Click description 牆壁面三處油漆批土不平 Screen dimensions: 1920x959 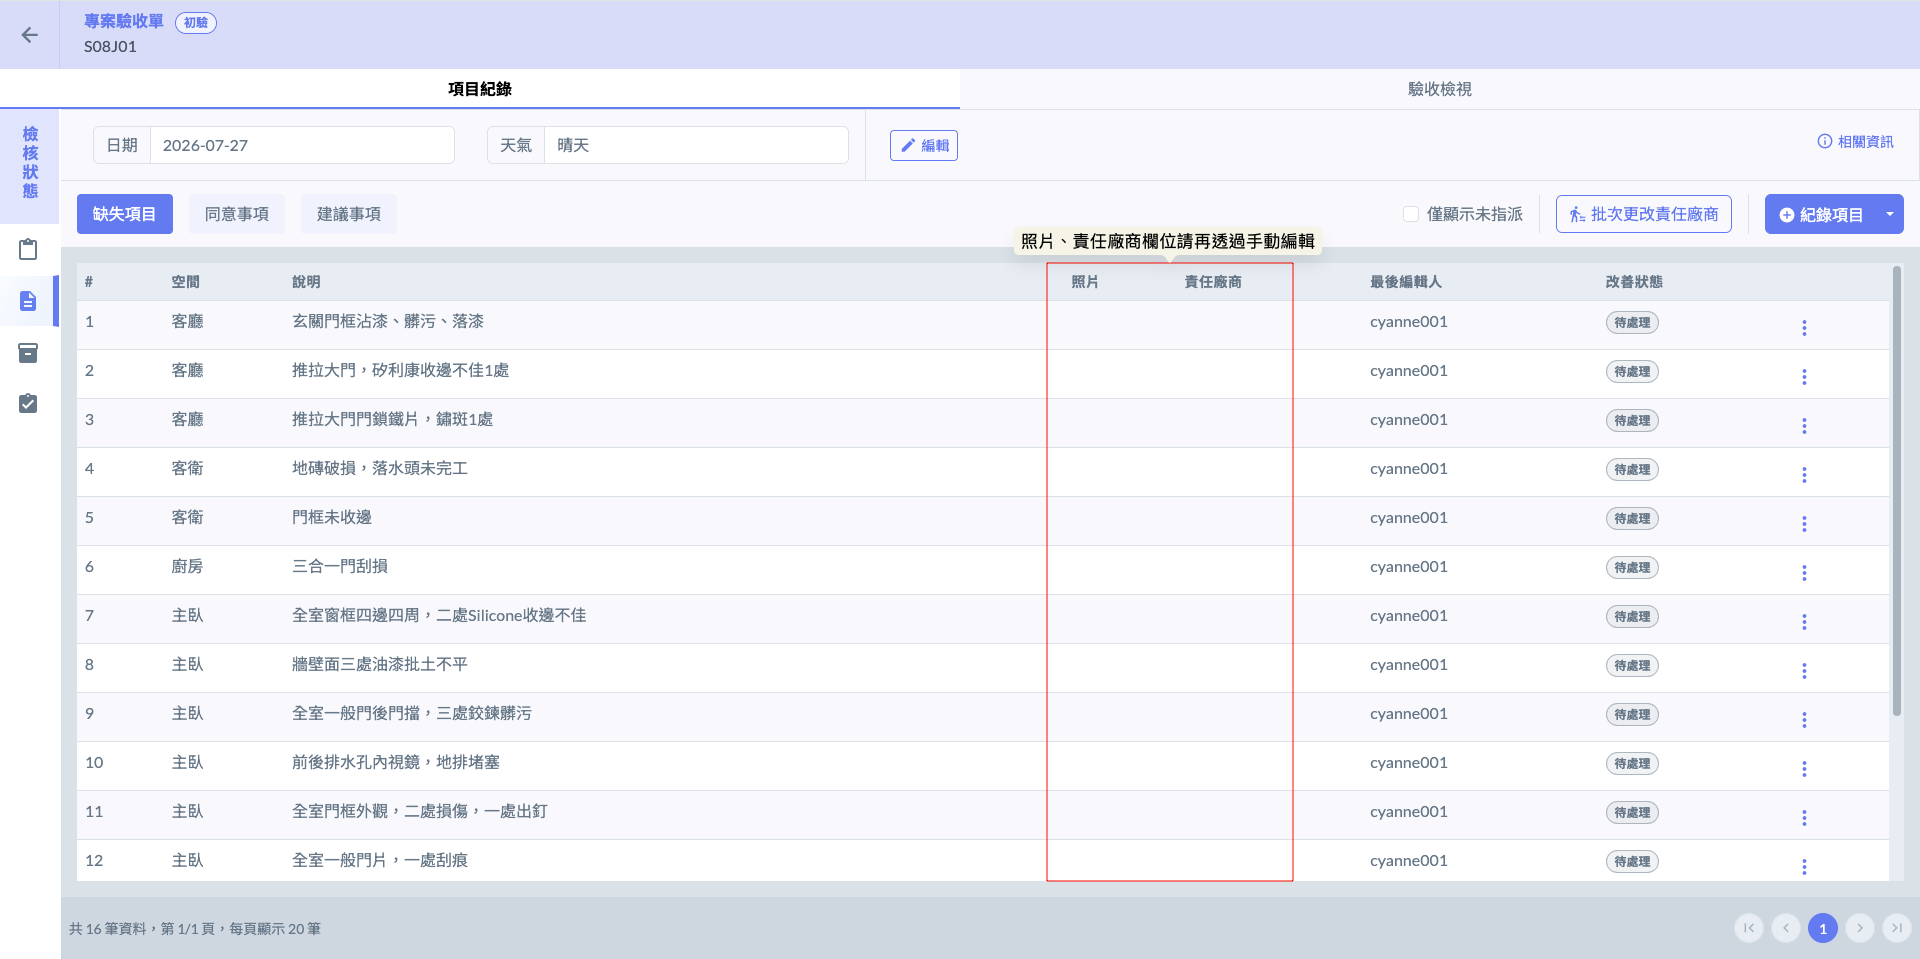click(380, 664)
